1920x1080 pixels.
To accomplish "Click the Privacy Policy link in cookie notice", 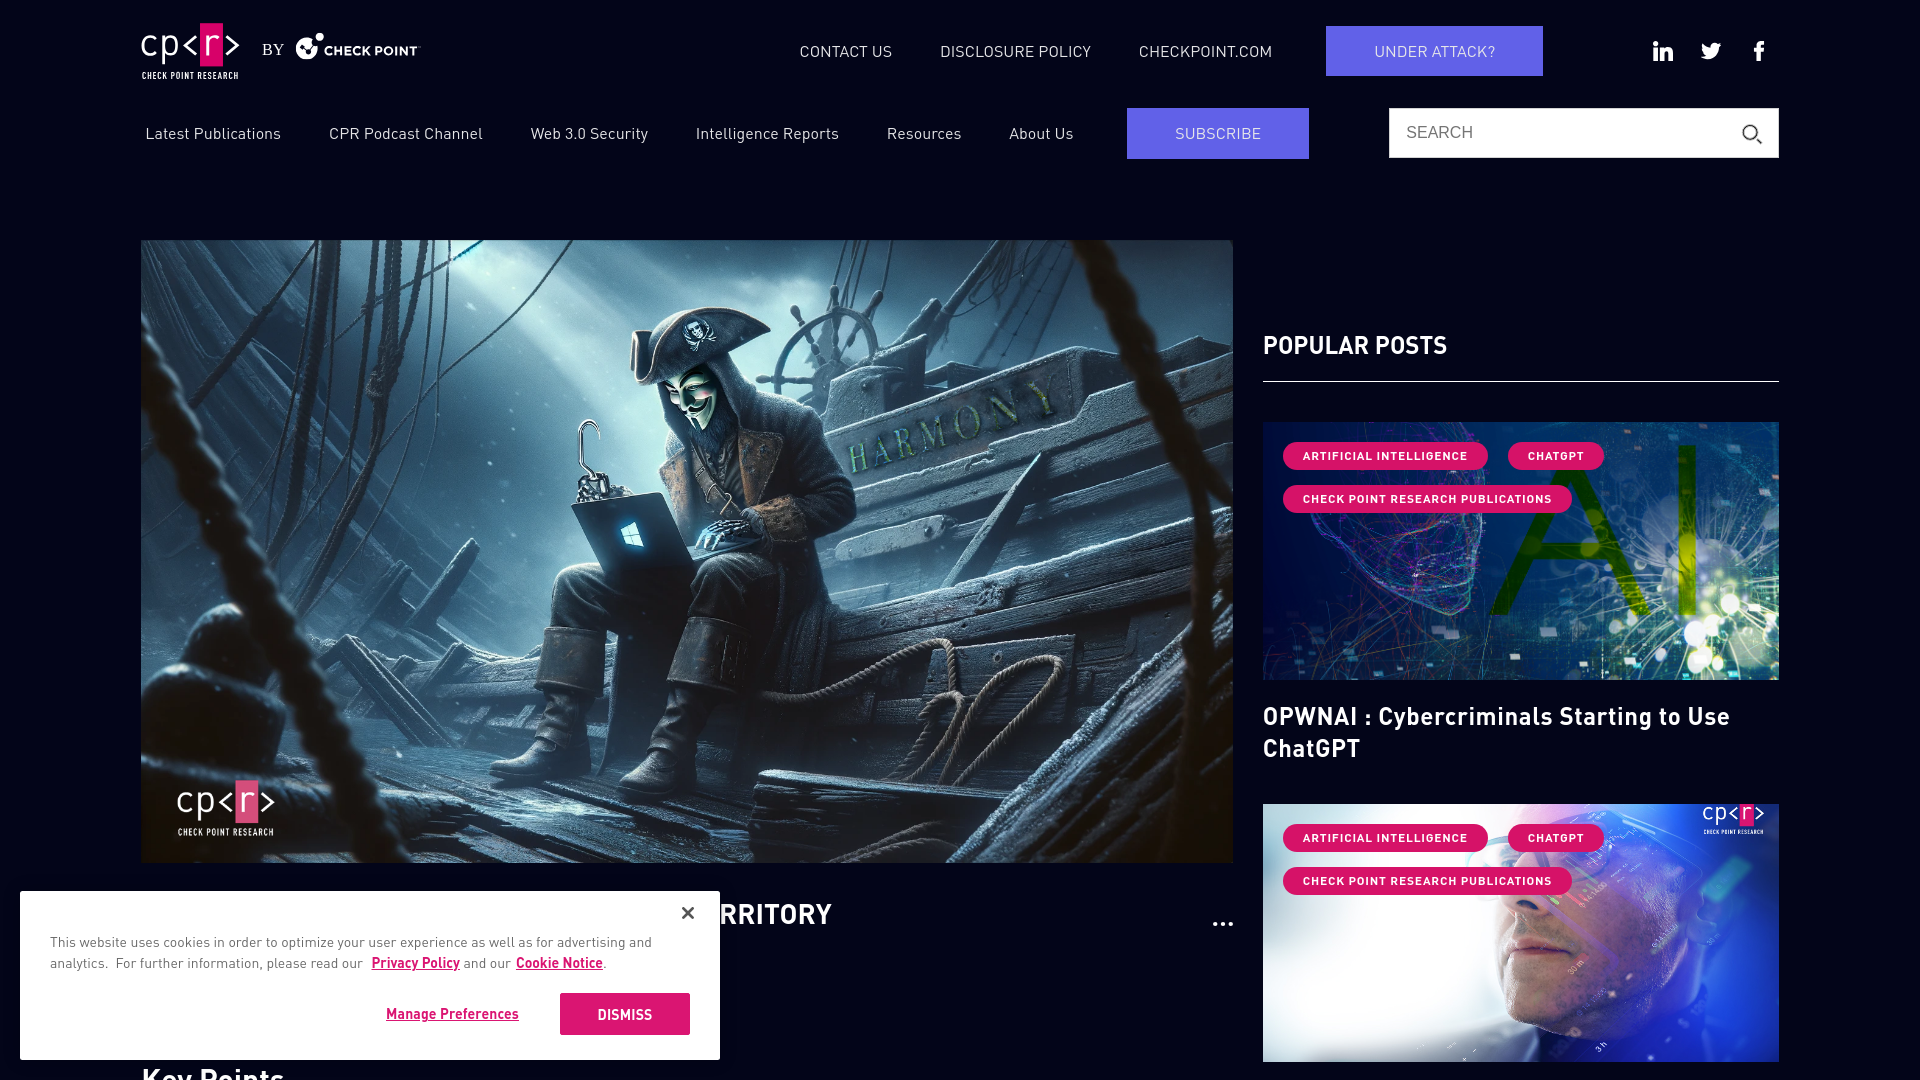I will pos(414,963).
